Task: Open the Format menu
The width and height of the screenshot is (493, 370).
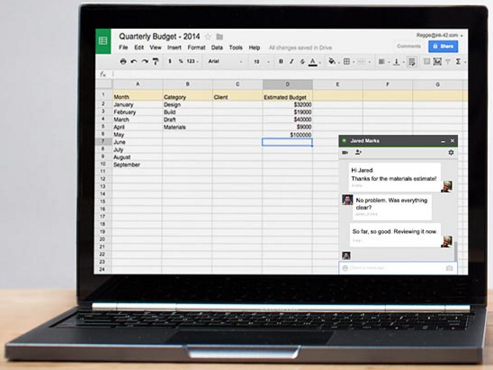Action: pyautogui.click(x=196, y=48)
